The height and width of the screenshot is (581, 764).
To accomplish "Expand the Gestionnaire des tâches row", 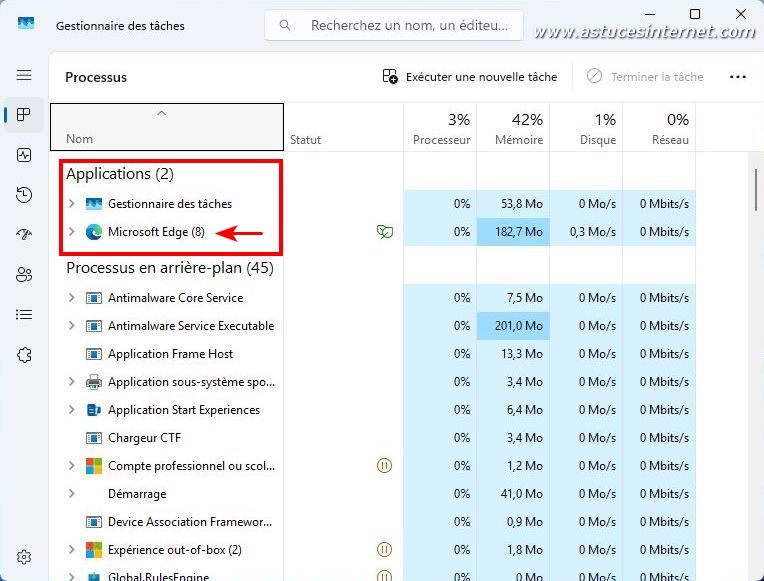I will (x=71, y=204).
